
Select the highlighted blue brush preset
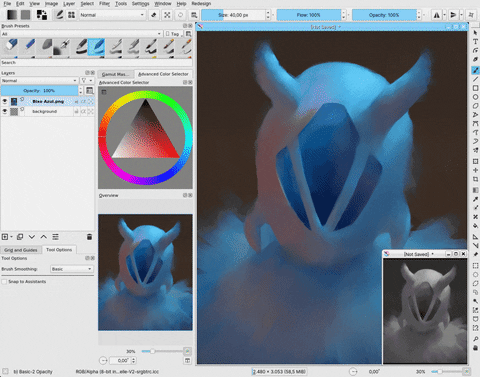pyautogui.click(x=97, y=46)
